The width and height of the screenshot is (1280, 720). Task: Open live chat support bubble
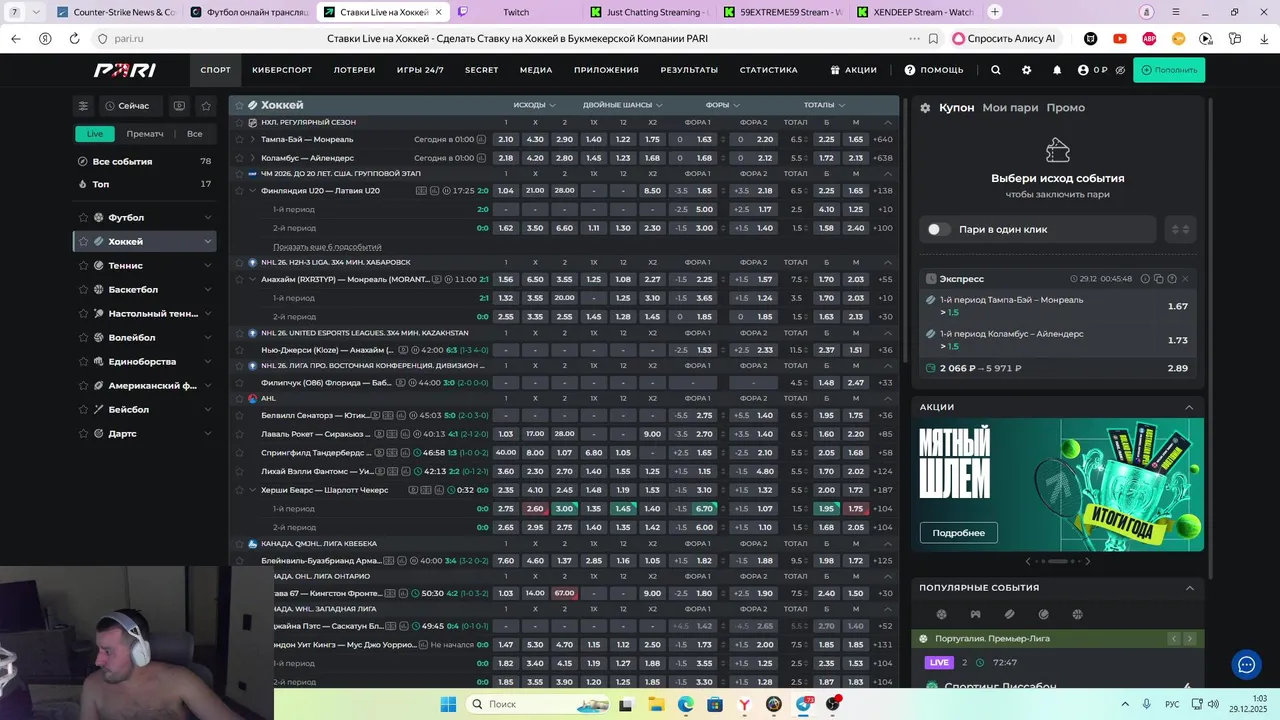(1246, 664)
